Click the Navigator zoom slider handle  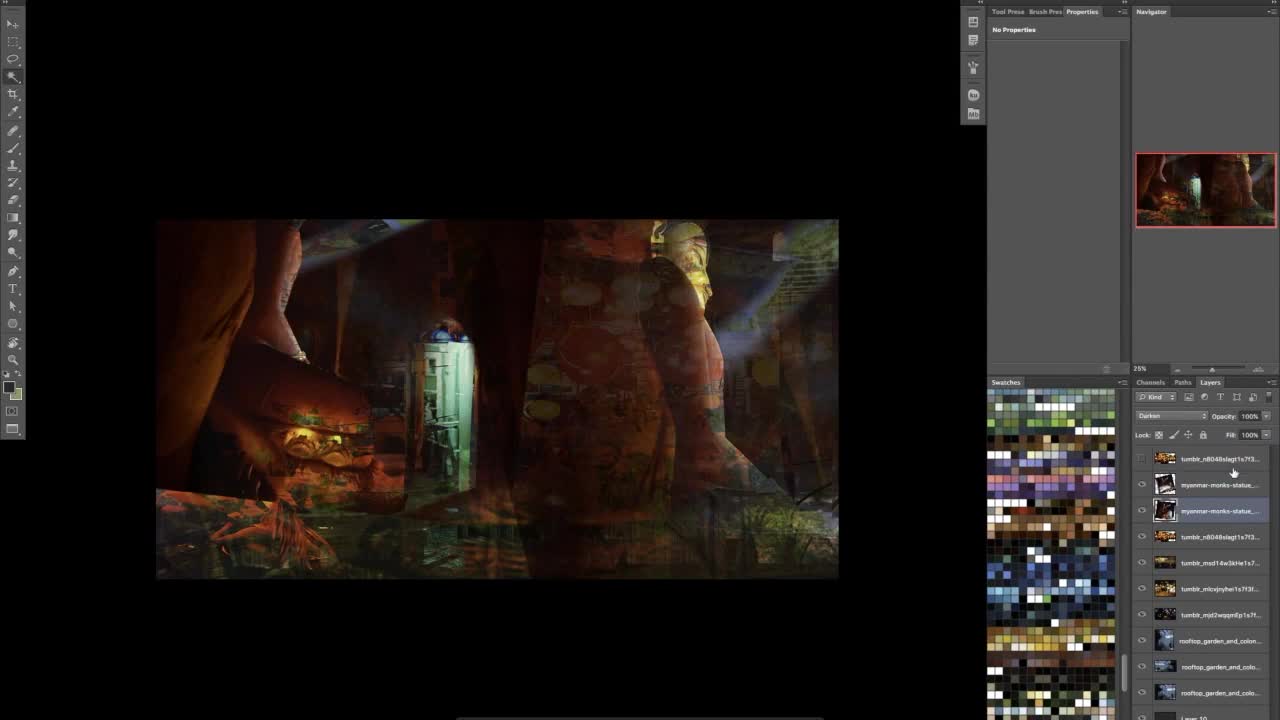click(x=1212, y=369)
